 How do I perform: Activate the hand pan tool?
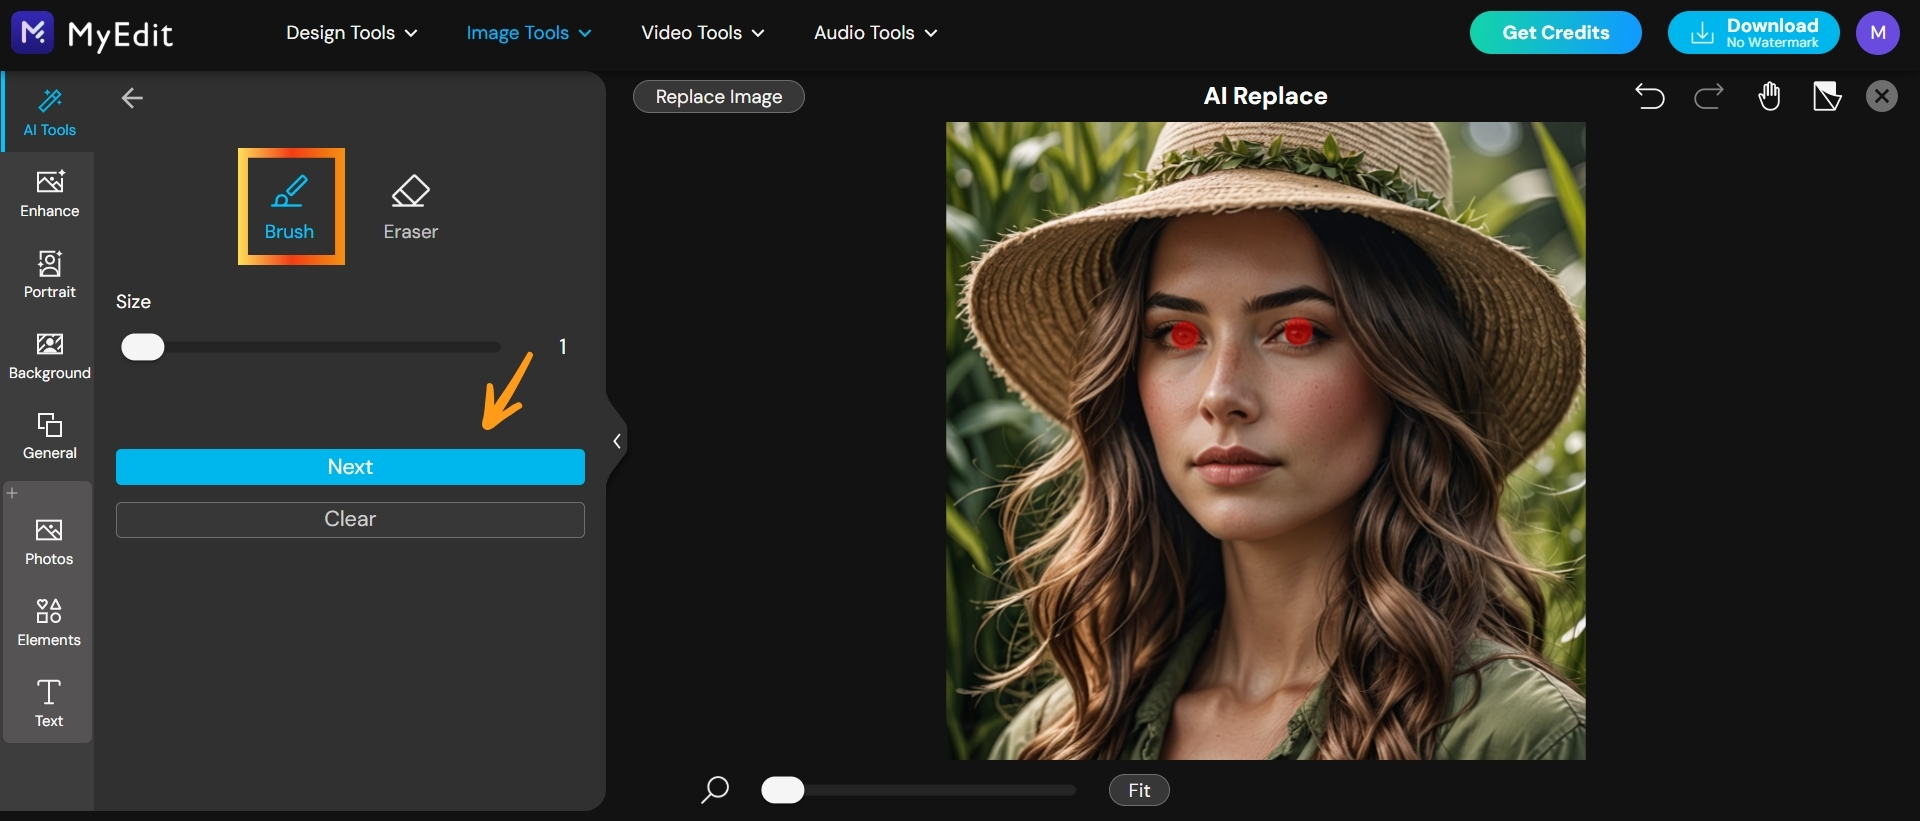(x=1769, y=96)
